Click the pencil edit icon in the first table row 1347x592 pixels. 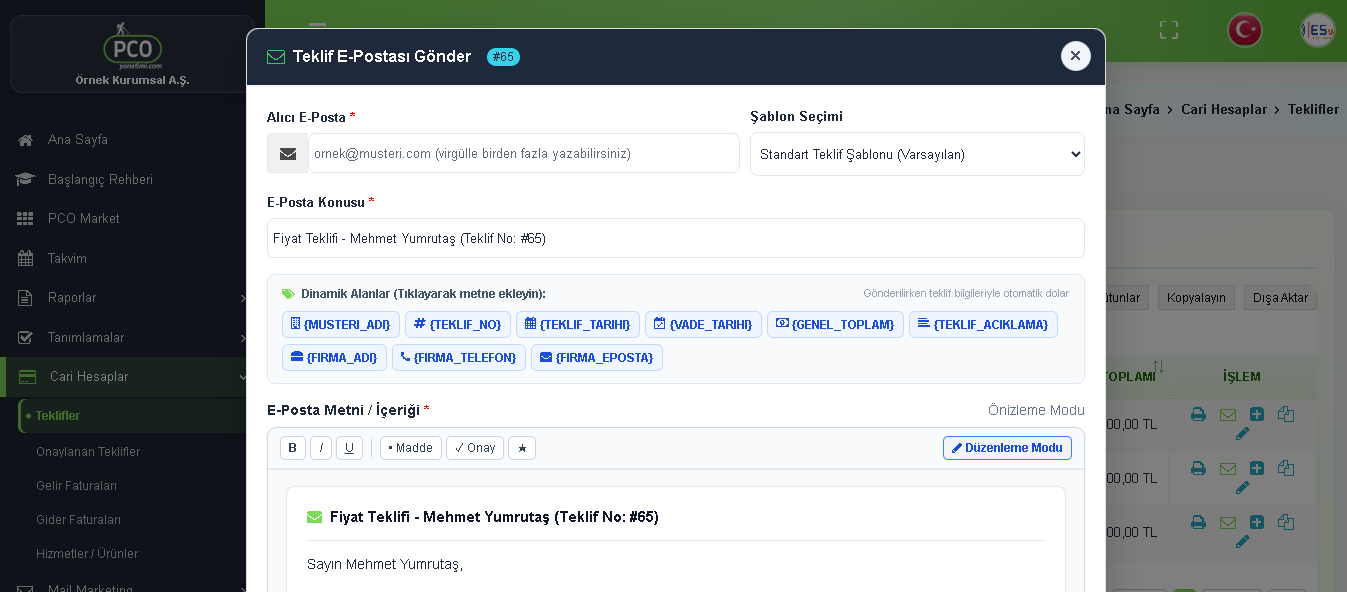coord(1243,434)
